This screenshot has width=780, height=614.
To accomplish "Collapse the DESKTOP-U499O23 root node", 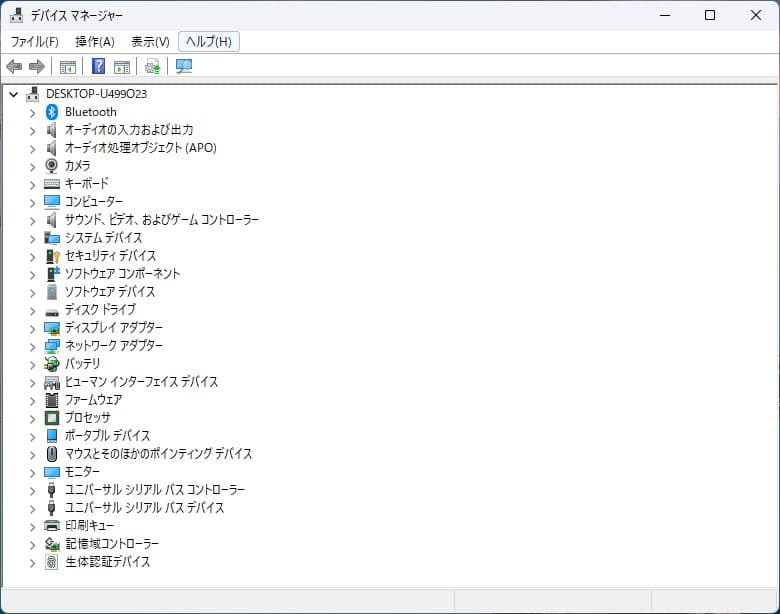I will pyautogui.click(x=14, y=94).
